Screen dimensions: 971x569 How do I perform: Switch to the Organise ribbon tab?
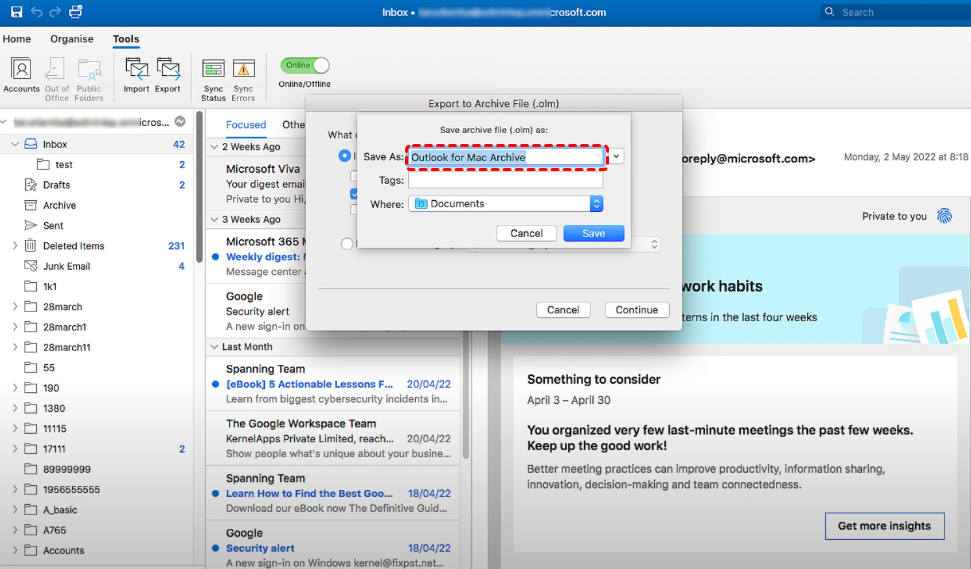coord(72,38)
